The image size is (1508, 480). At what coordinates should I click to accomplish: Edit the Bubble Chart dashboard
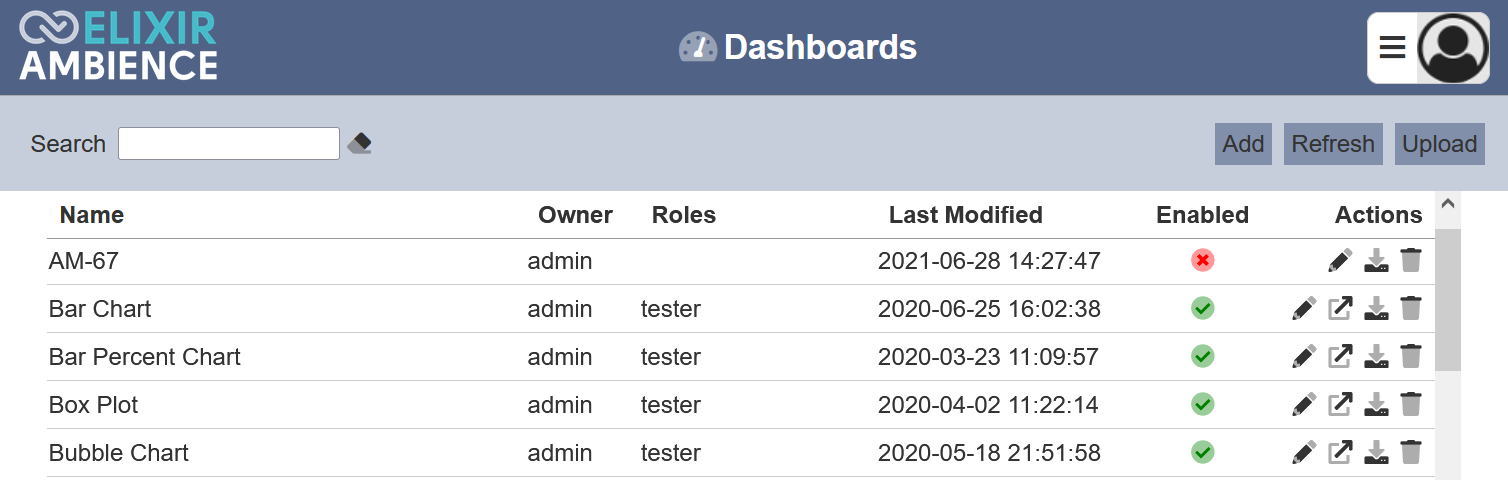pos(1304,453)
